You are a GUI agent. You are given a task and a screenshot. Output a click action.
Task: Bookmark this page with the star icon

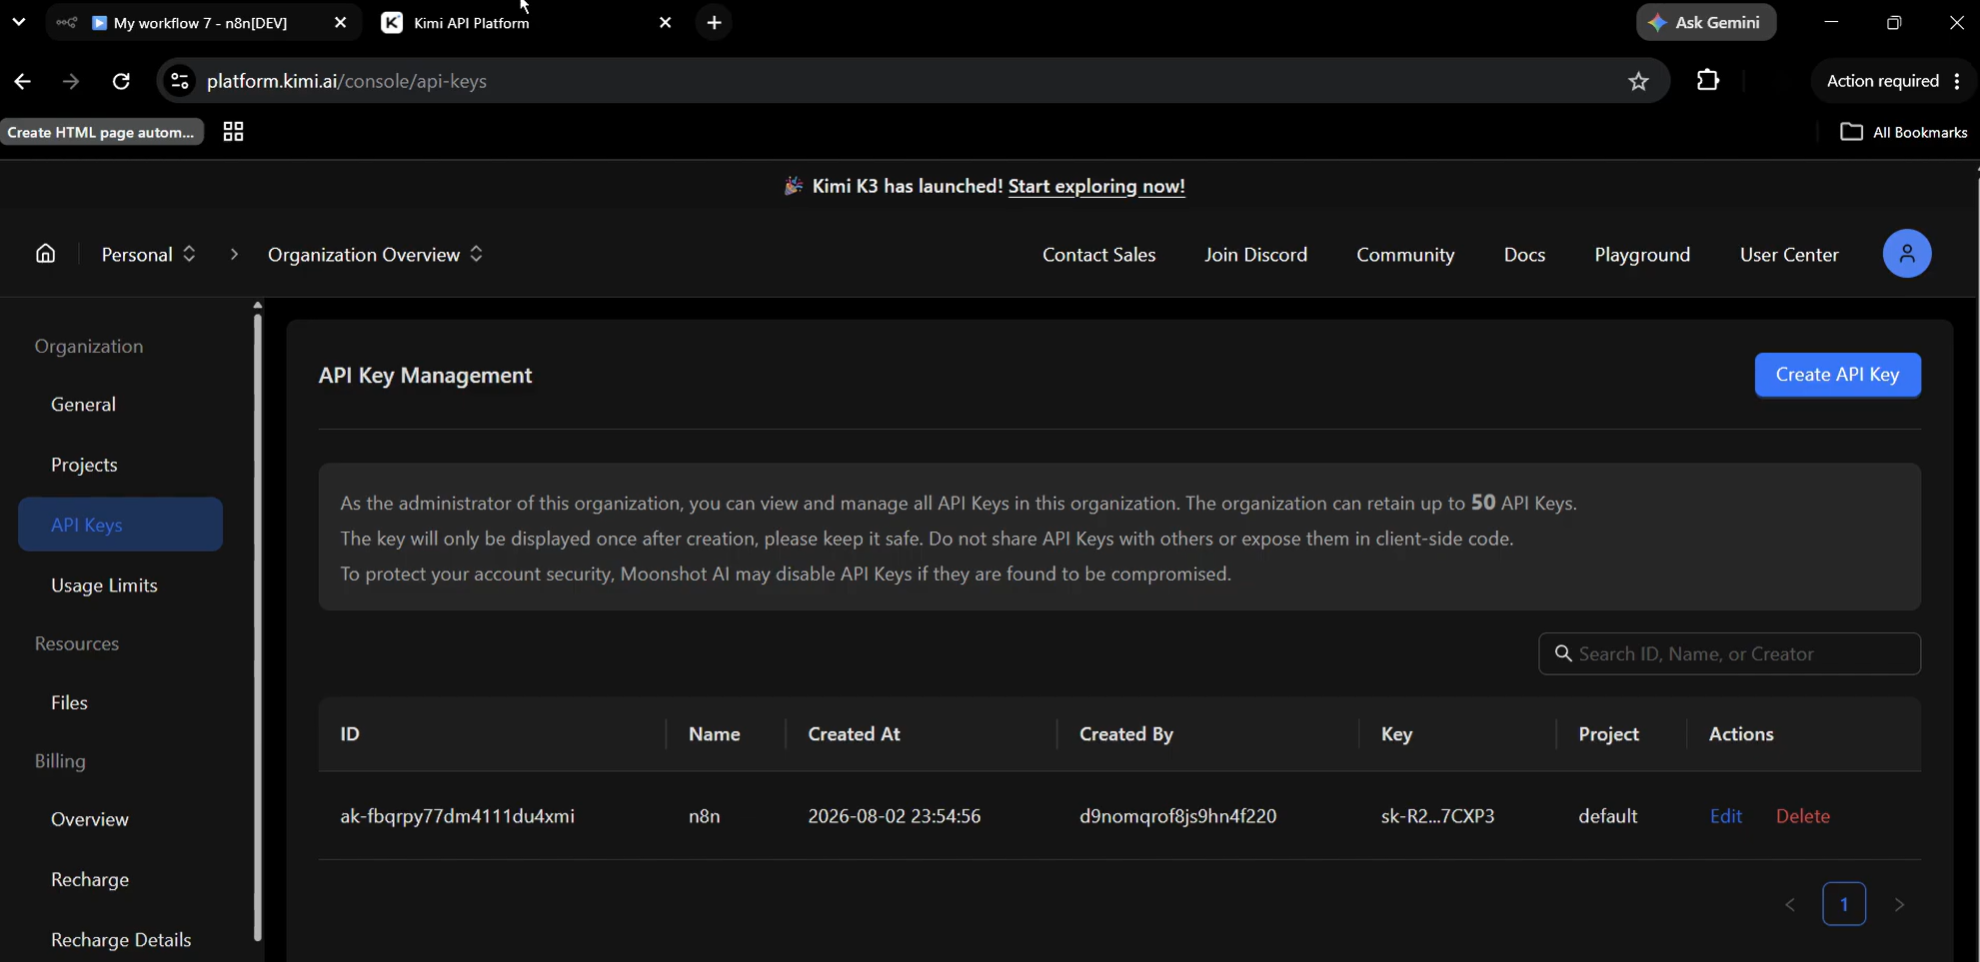point(1638,81)
